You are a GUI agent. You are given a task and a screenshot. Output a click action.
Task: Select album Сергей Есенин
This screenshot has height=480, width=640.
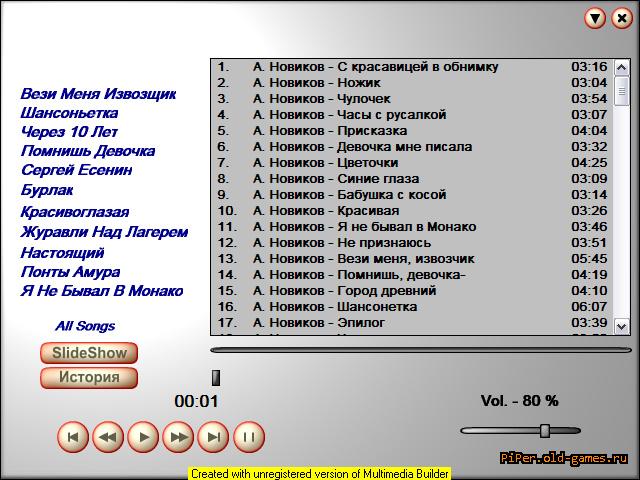coord(76,170)
